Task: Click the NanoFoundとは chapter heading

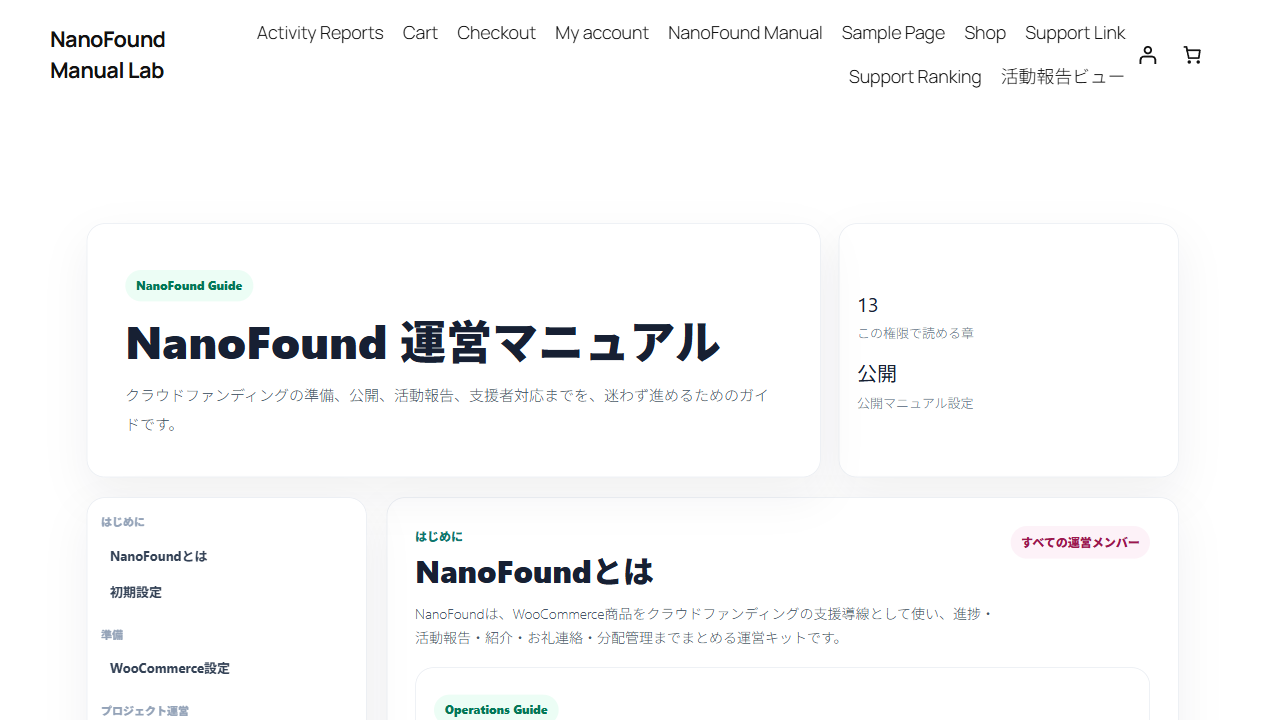Action: click(534, 572)
